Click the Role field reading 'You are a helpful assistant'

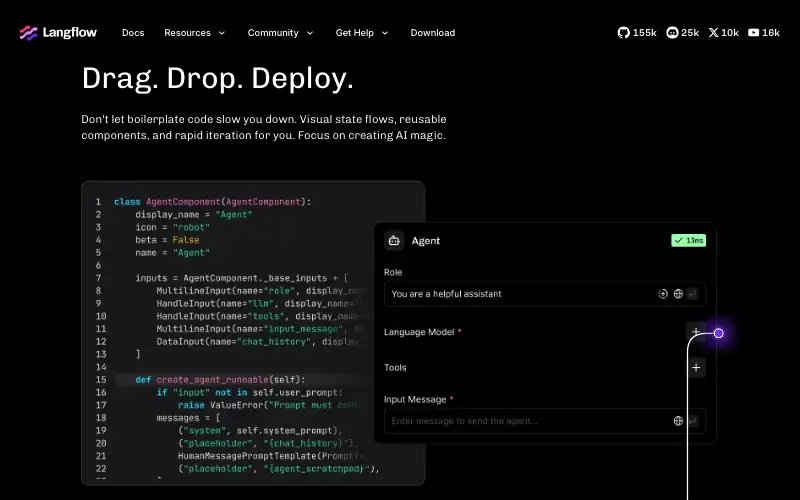[x=545, y=294]
